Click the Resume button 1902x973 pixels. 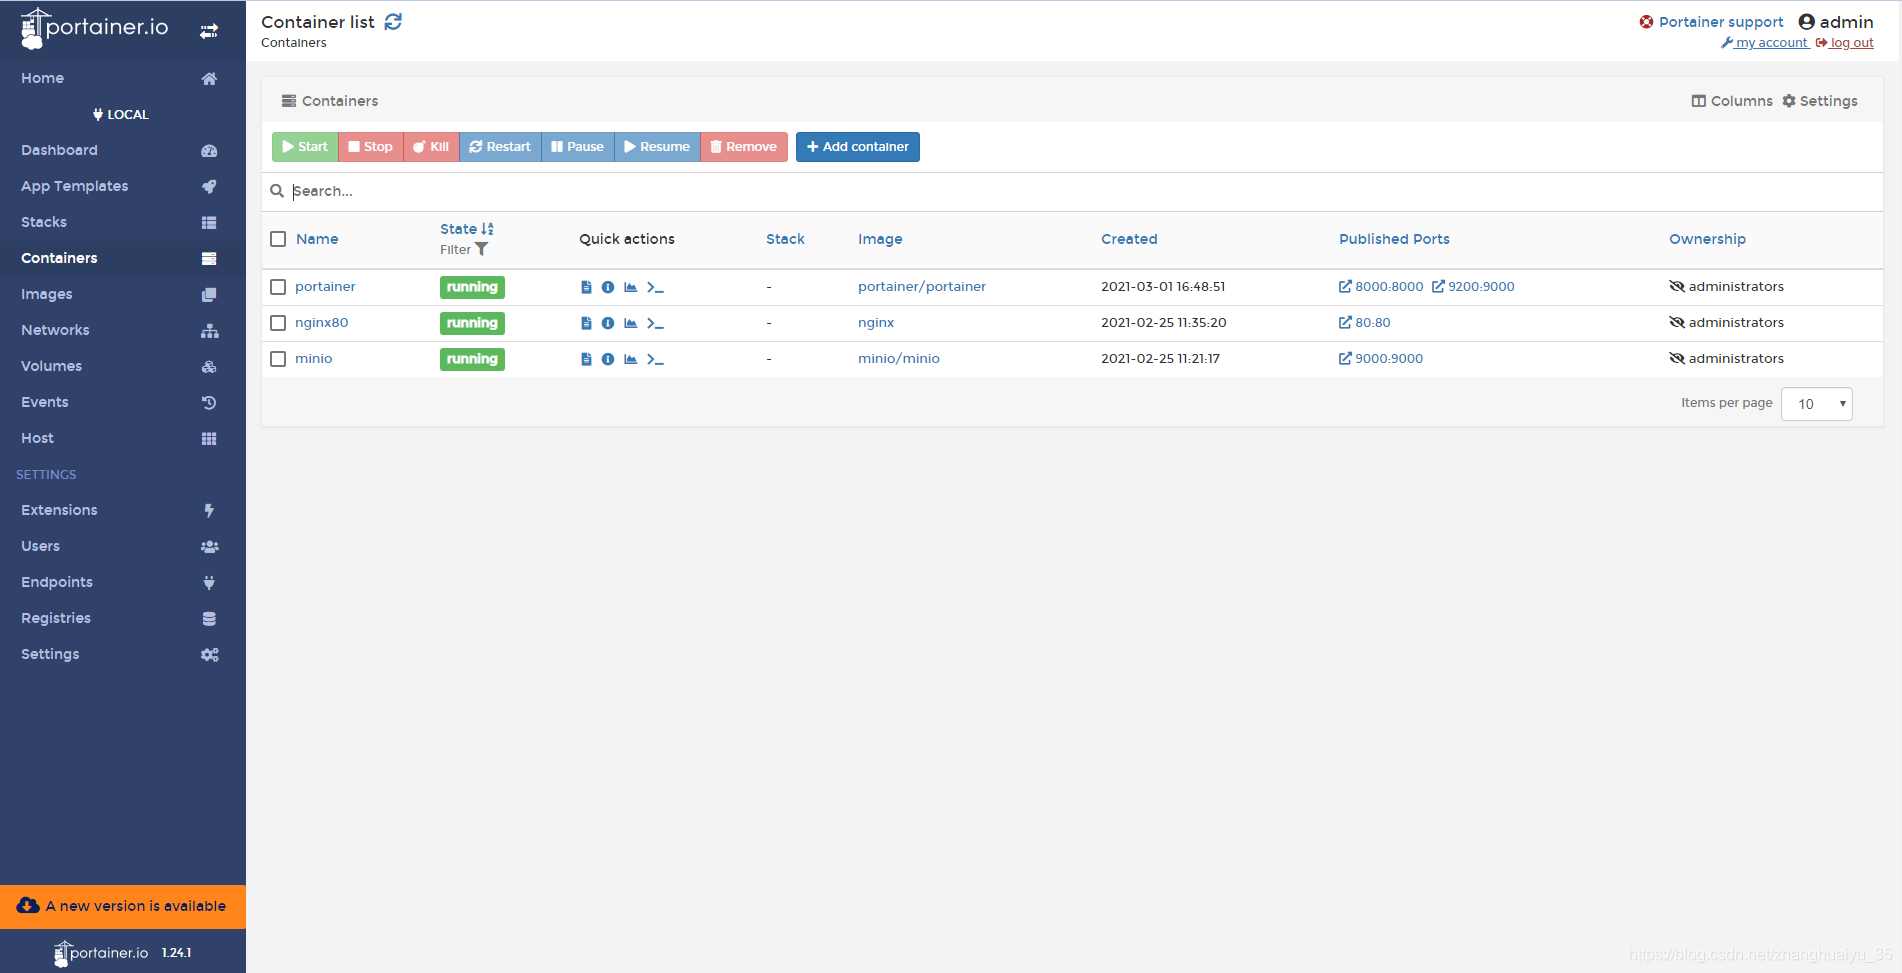coord(658,147)
